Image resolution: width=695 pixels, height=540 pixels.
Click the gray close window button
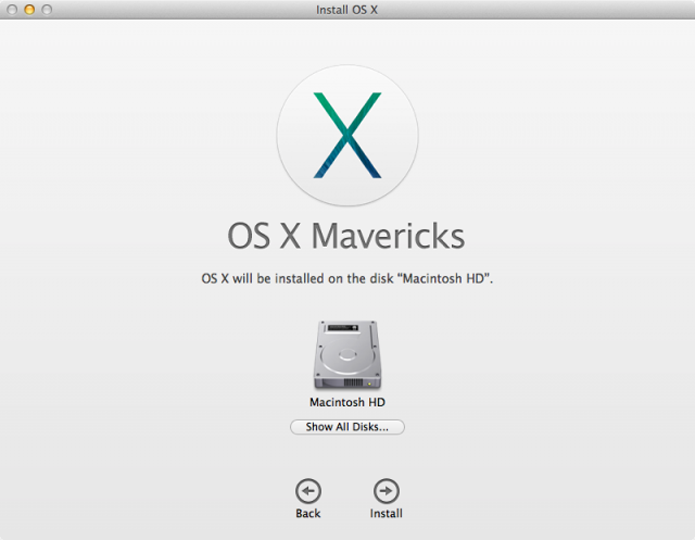coord(12,9)
